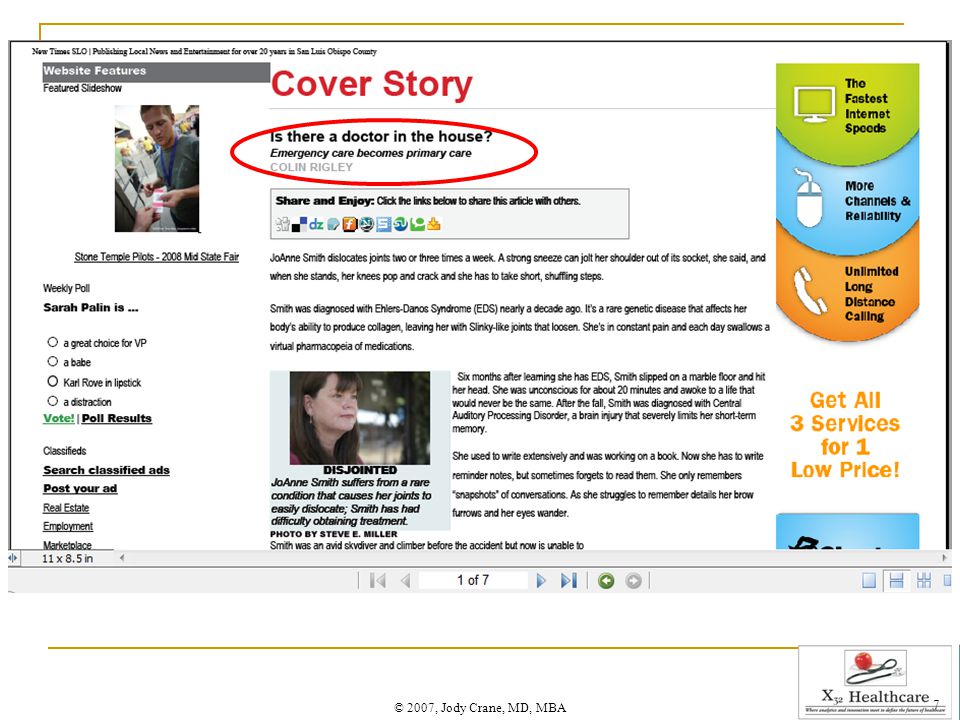Click the 'Is there a doctor in the house?' headline
The height and width of the screenshot is (720, 960).
click(381, 136)
